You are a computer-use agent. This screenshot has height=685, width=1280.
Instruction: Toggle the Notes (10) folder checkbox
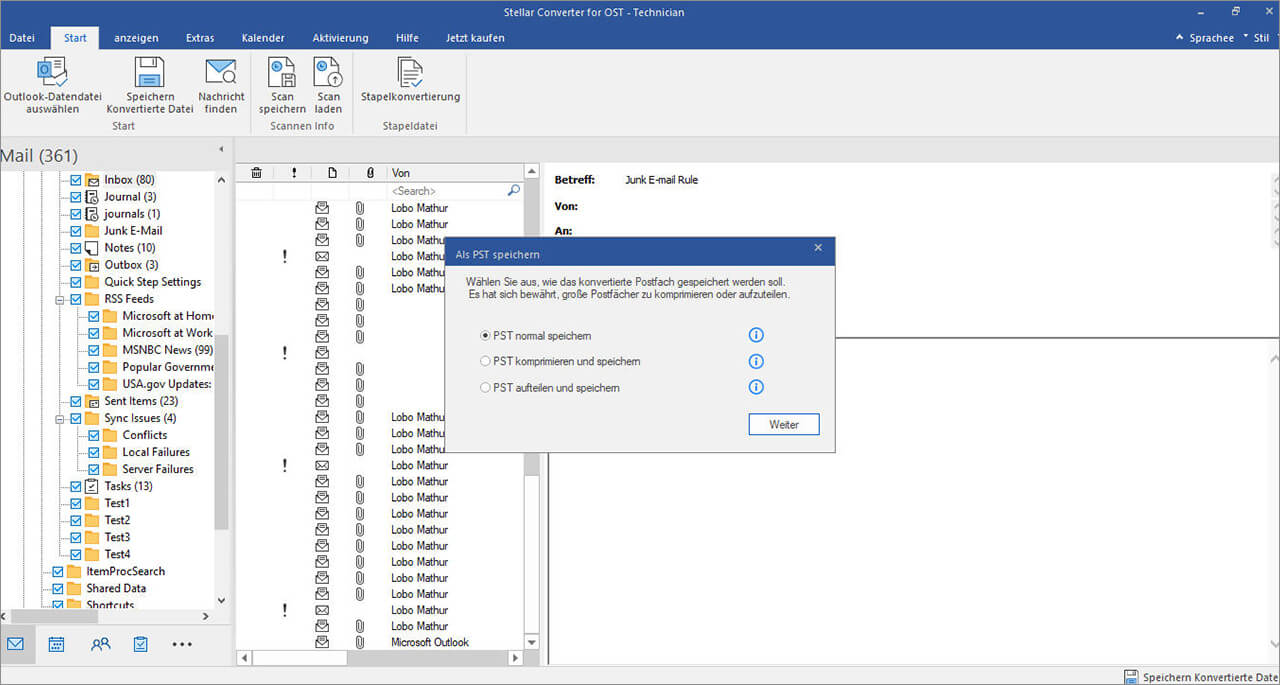76,248
